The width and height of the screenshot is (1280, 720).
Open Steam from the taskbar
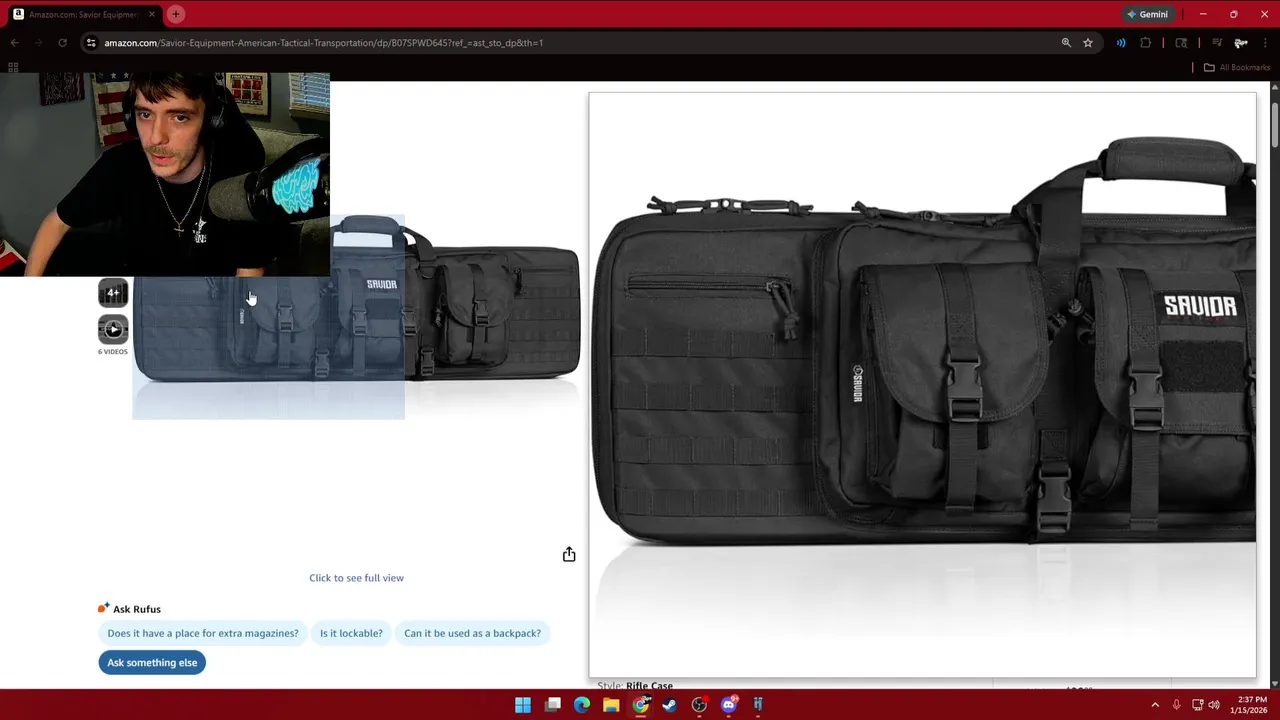coord(670,705)
